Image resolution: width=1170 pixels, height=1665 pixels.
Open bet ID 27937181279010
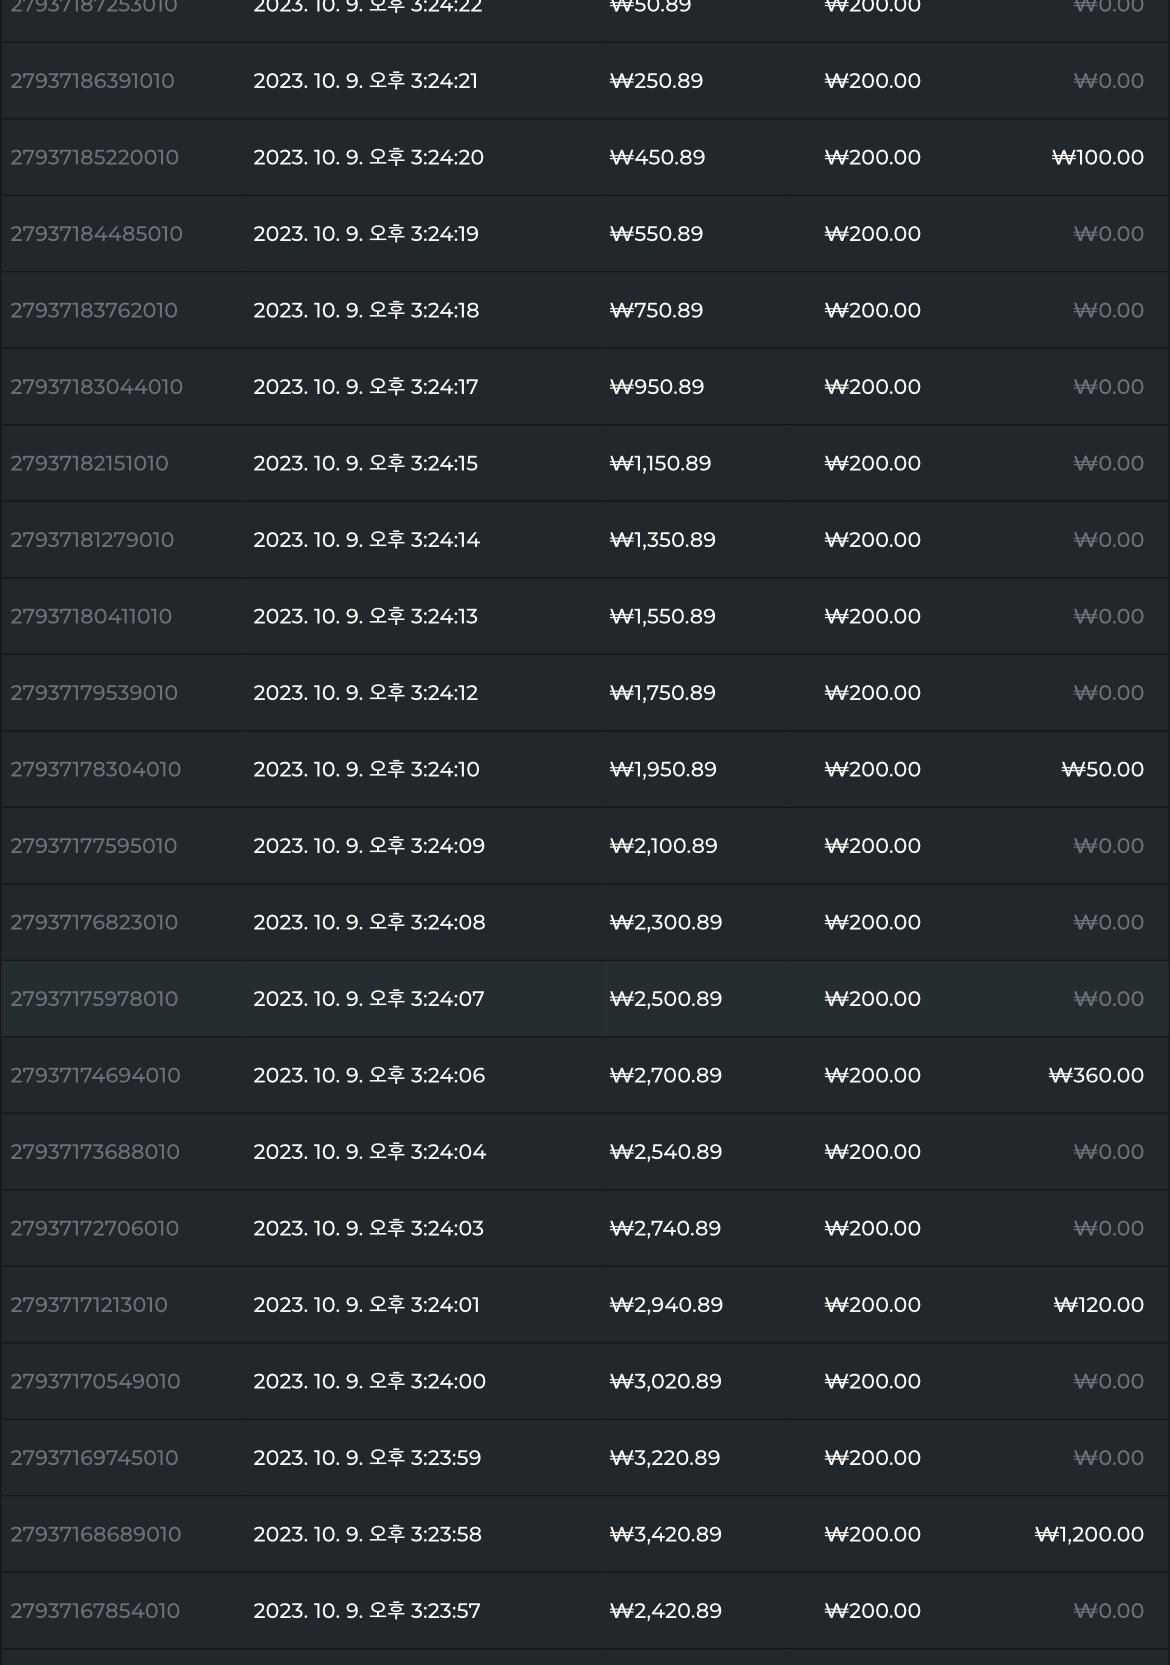[92, 540]
